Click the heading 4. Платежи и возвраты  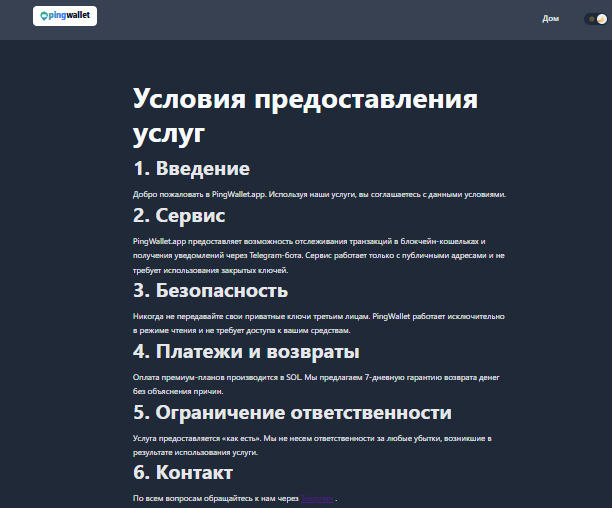click(x=246, y=351)
